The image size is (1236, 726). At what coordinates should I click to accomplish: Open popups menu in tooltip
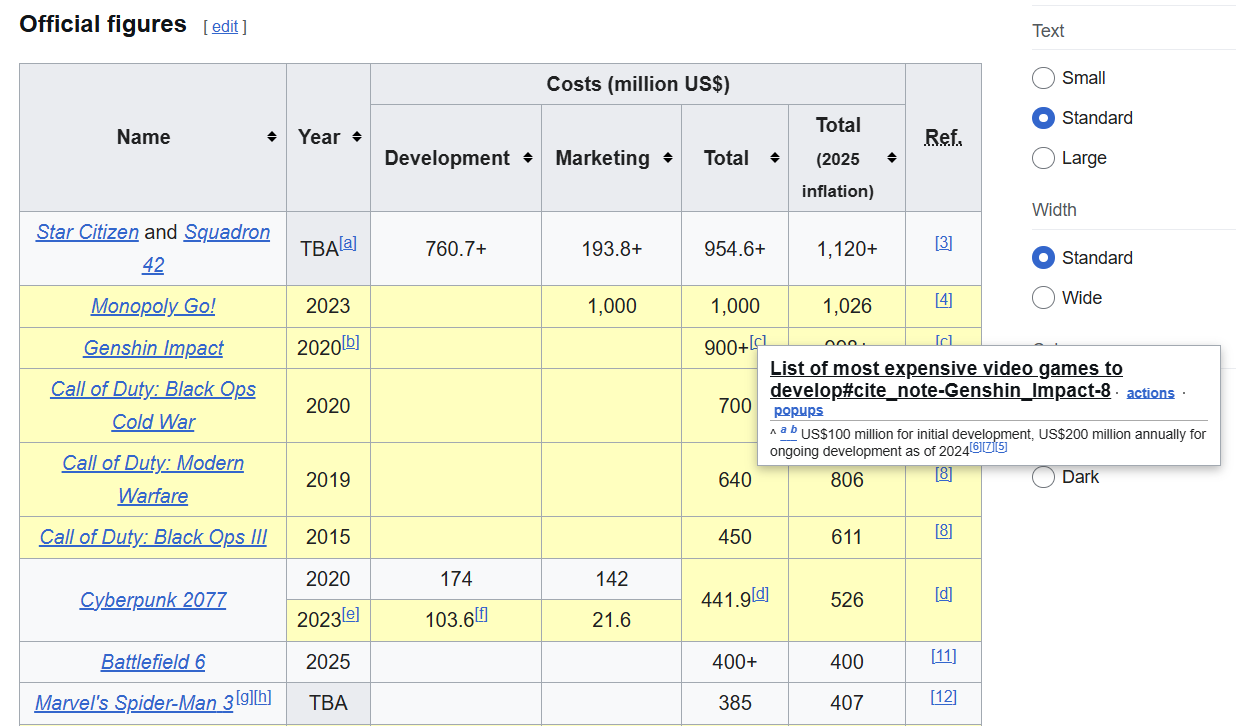coord(798,410)
